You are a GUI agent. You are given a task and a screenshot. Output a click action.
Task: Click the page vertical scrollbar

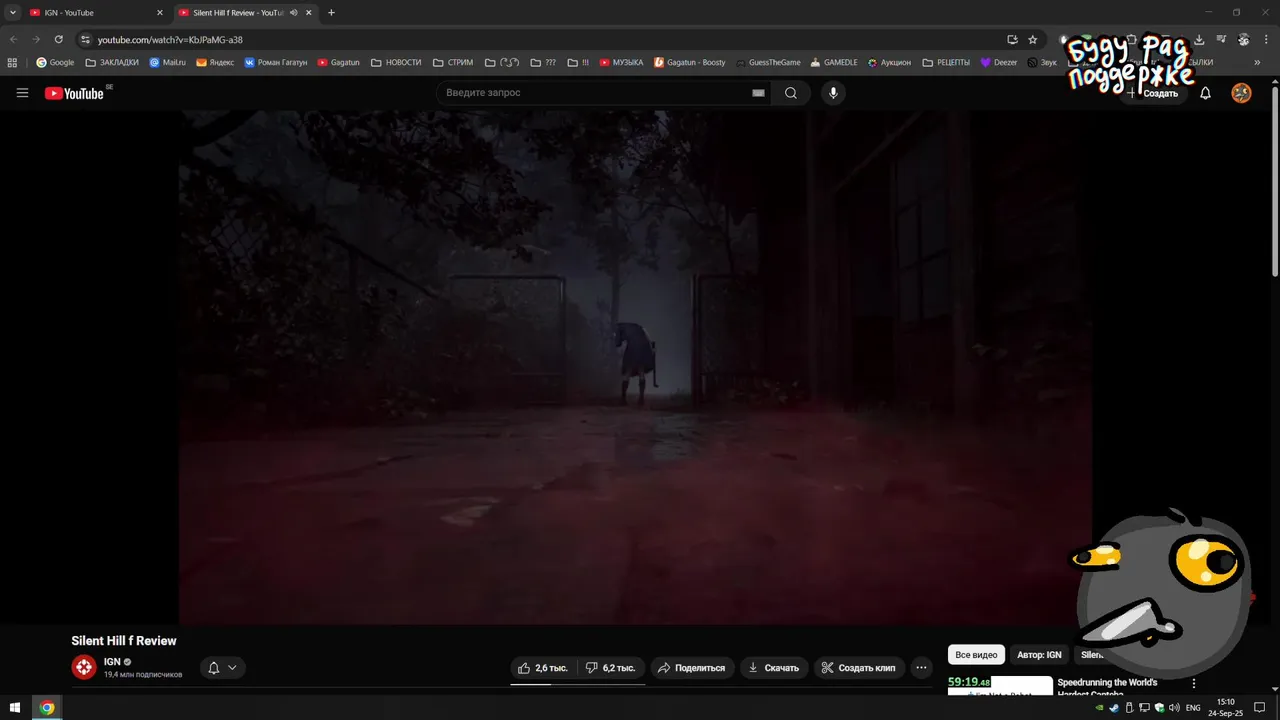pyautogui.click(x=1275, y=180)
